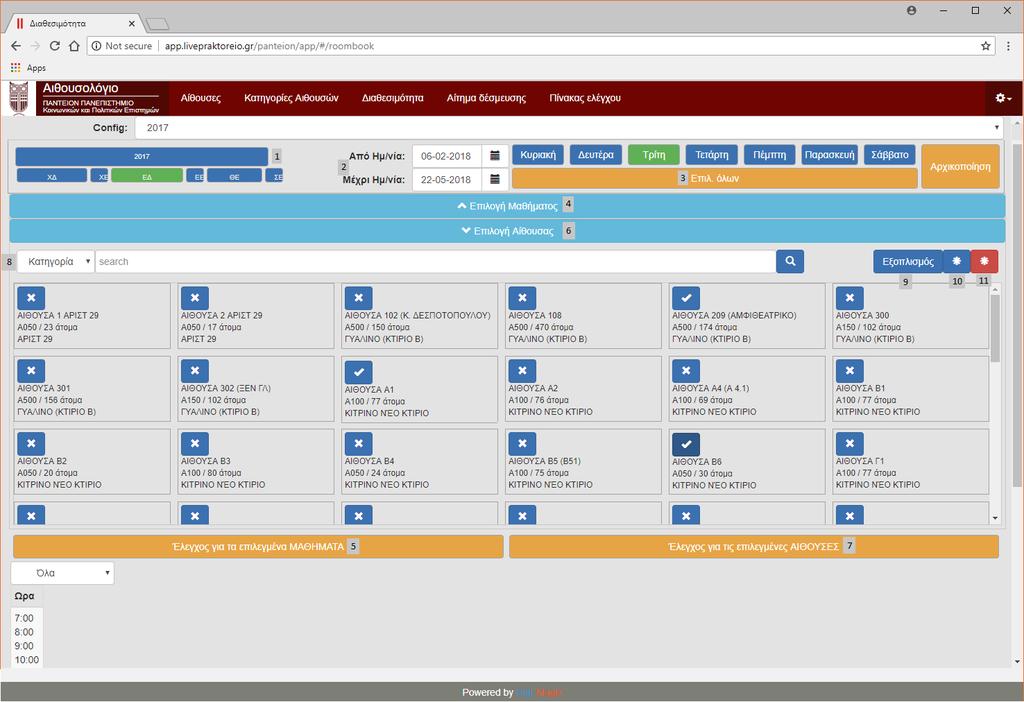The height and width of the screenshot is (702, 1024).
Task: Toggle the Σάββατο day button
Action: [889, 155]
